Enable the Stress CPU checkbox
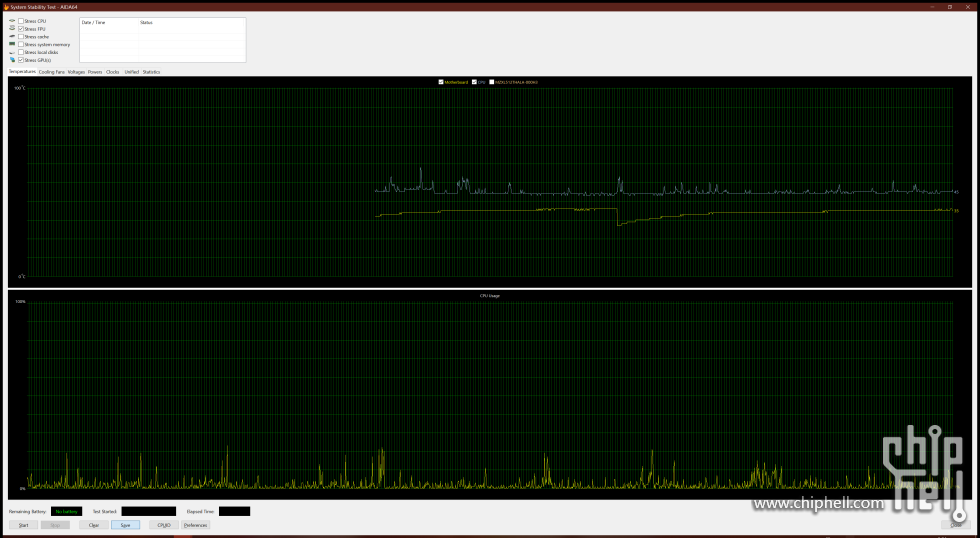Viewport: 980px width, 538px height. (x=21, y=21)
